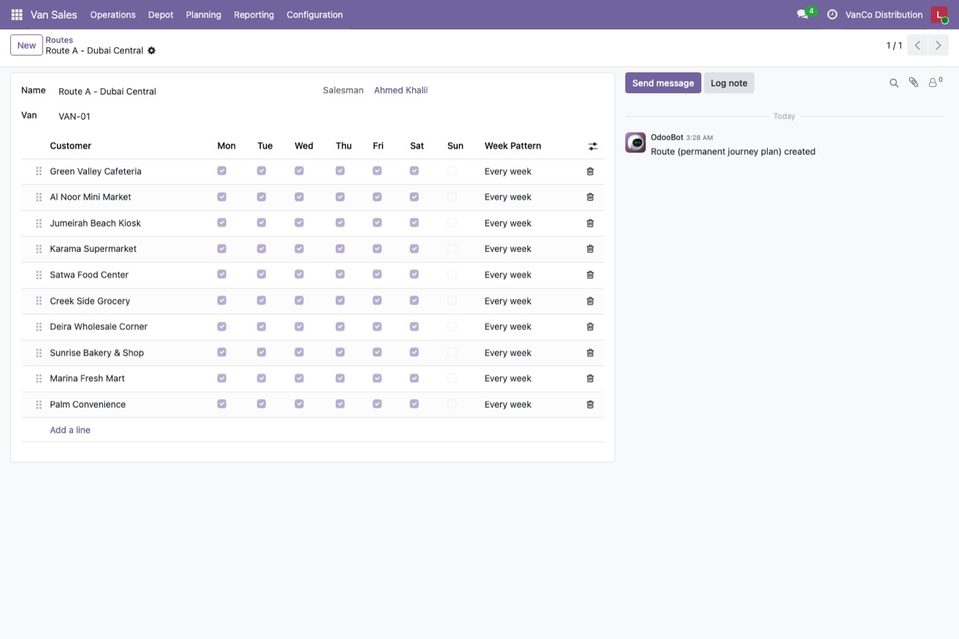959x639 pixels.
Task: Show followers icon in chatter
Action: point(935,82)
